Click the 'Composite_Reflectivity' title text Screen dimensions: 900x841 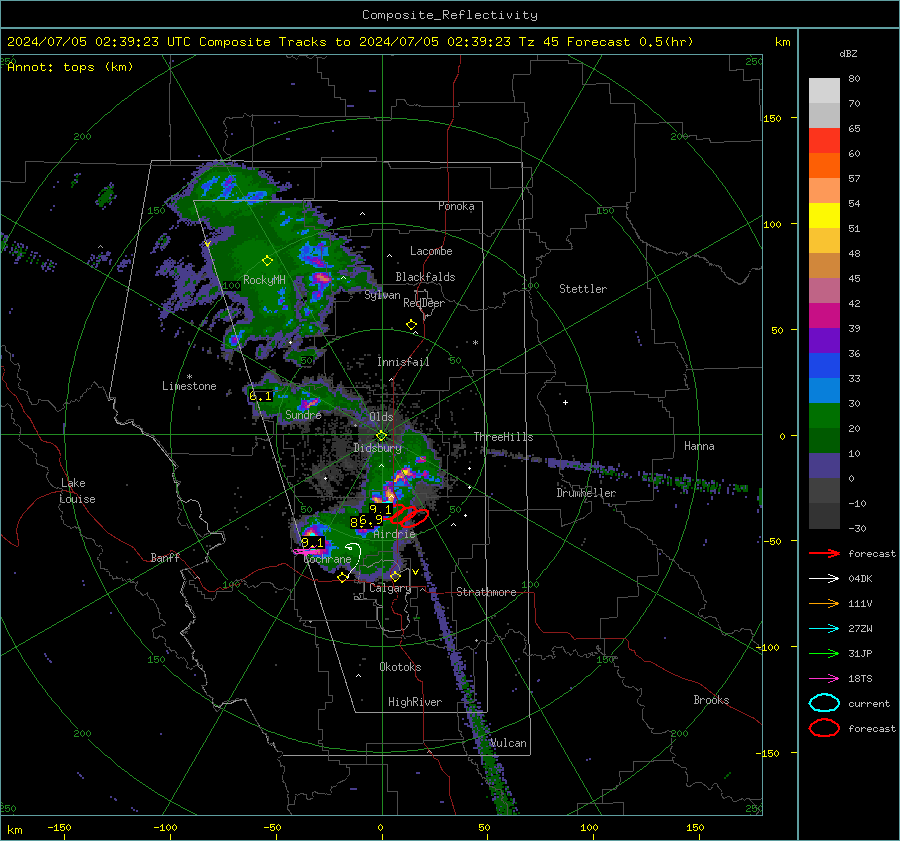449,15
